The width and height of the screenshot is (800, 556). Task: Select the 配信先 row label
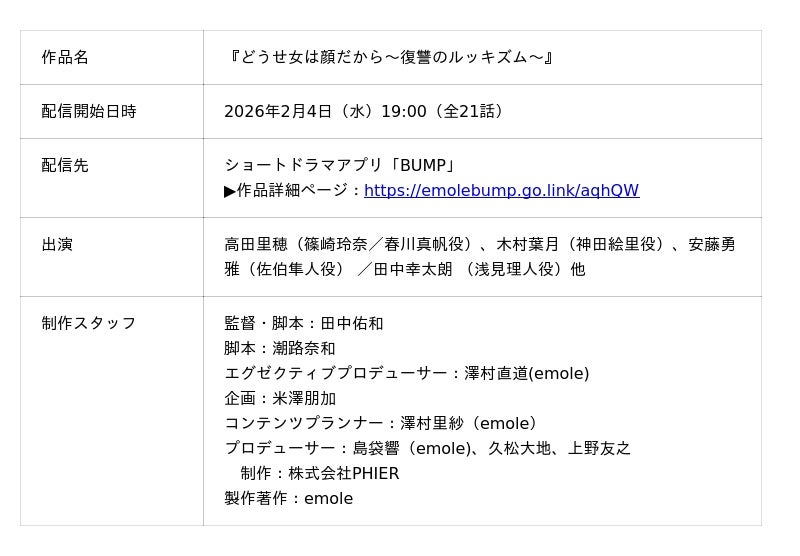tap(65, 165)
